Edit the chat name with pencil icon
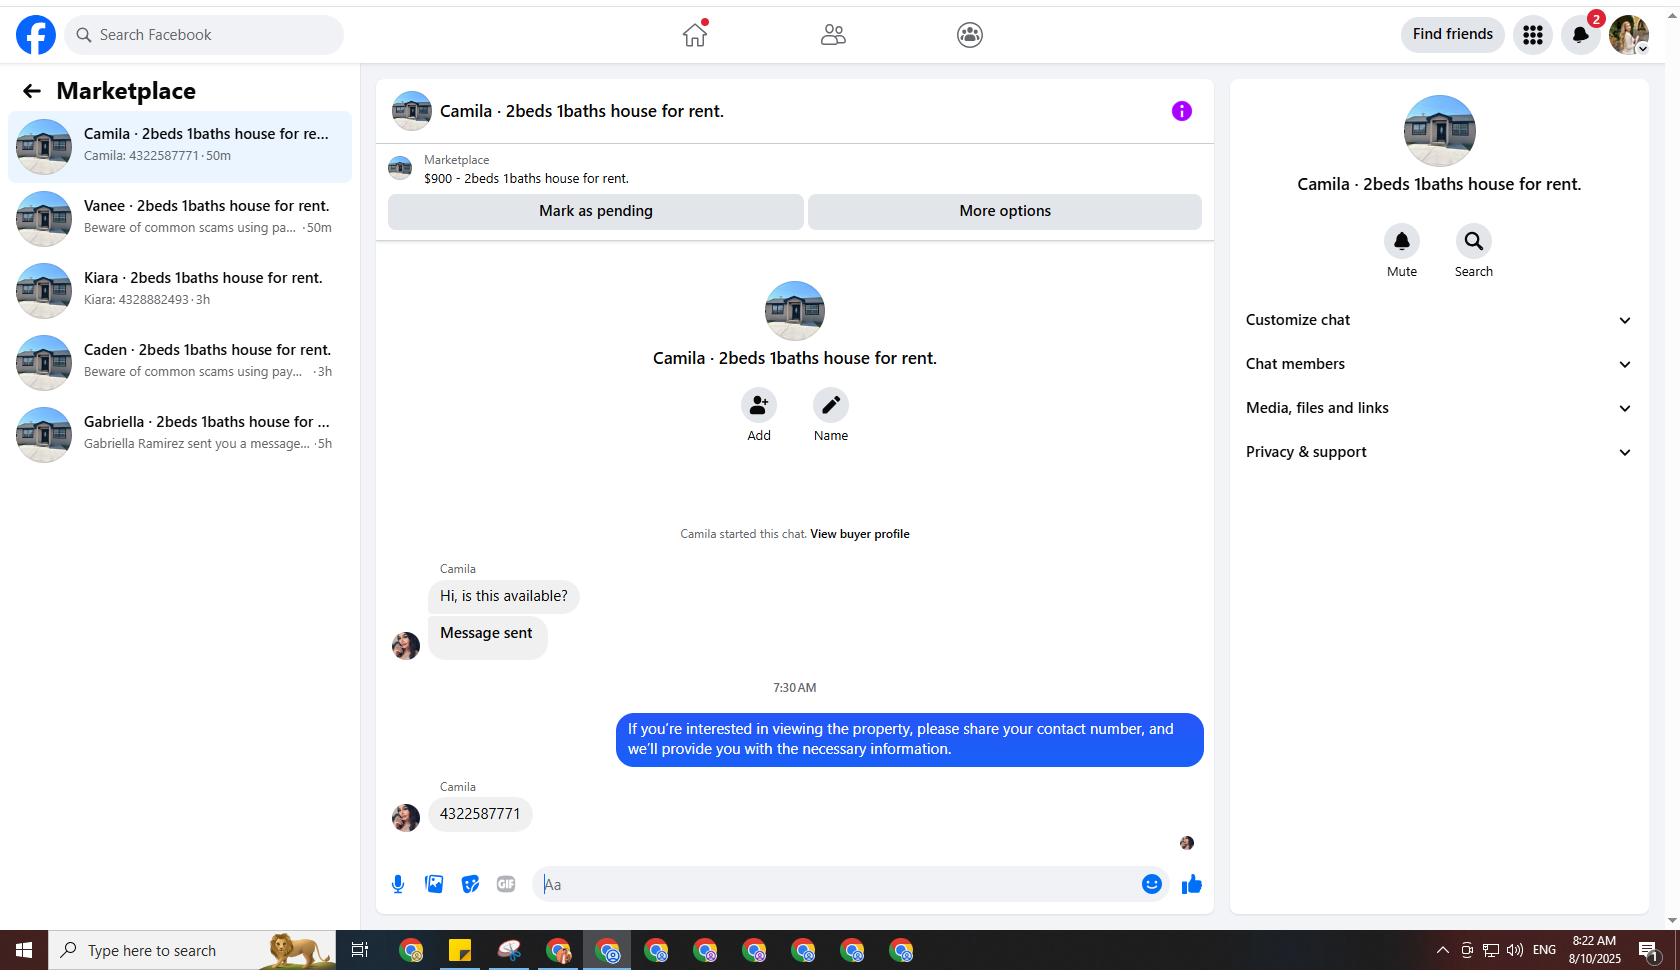 point(831,405)
